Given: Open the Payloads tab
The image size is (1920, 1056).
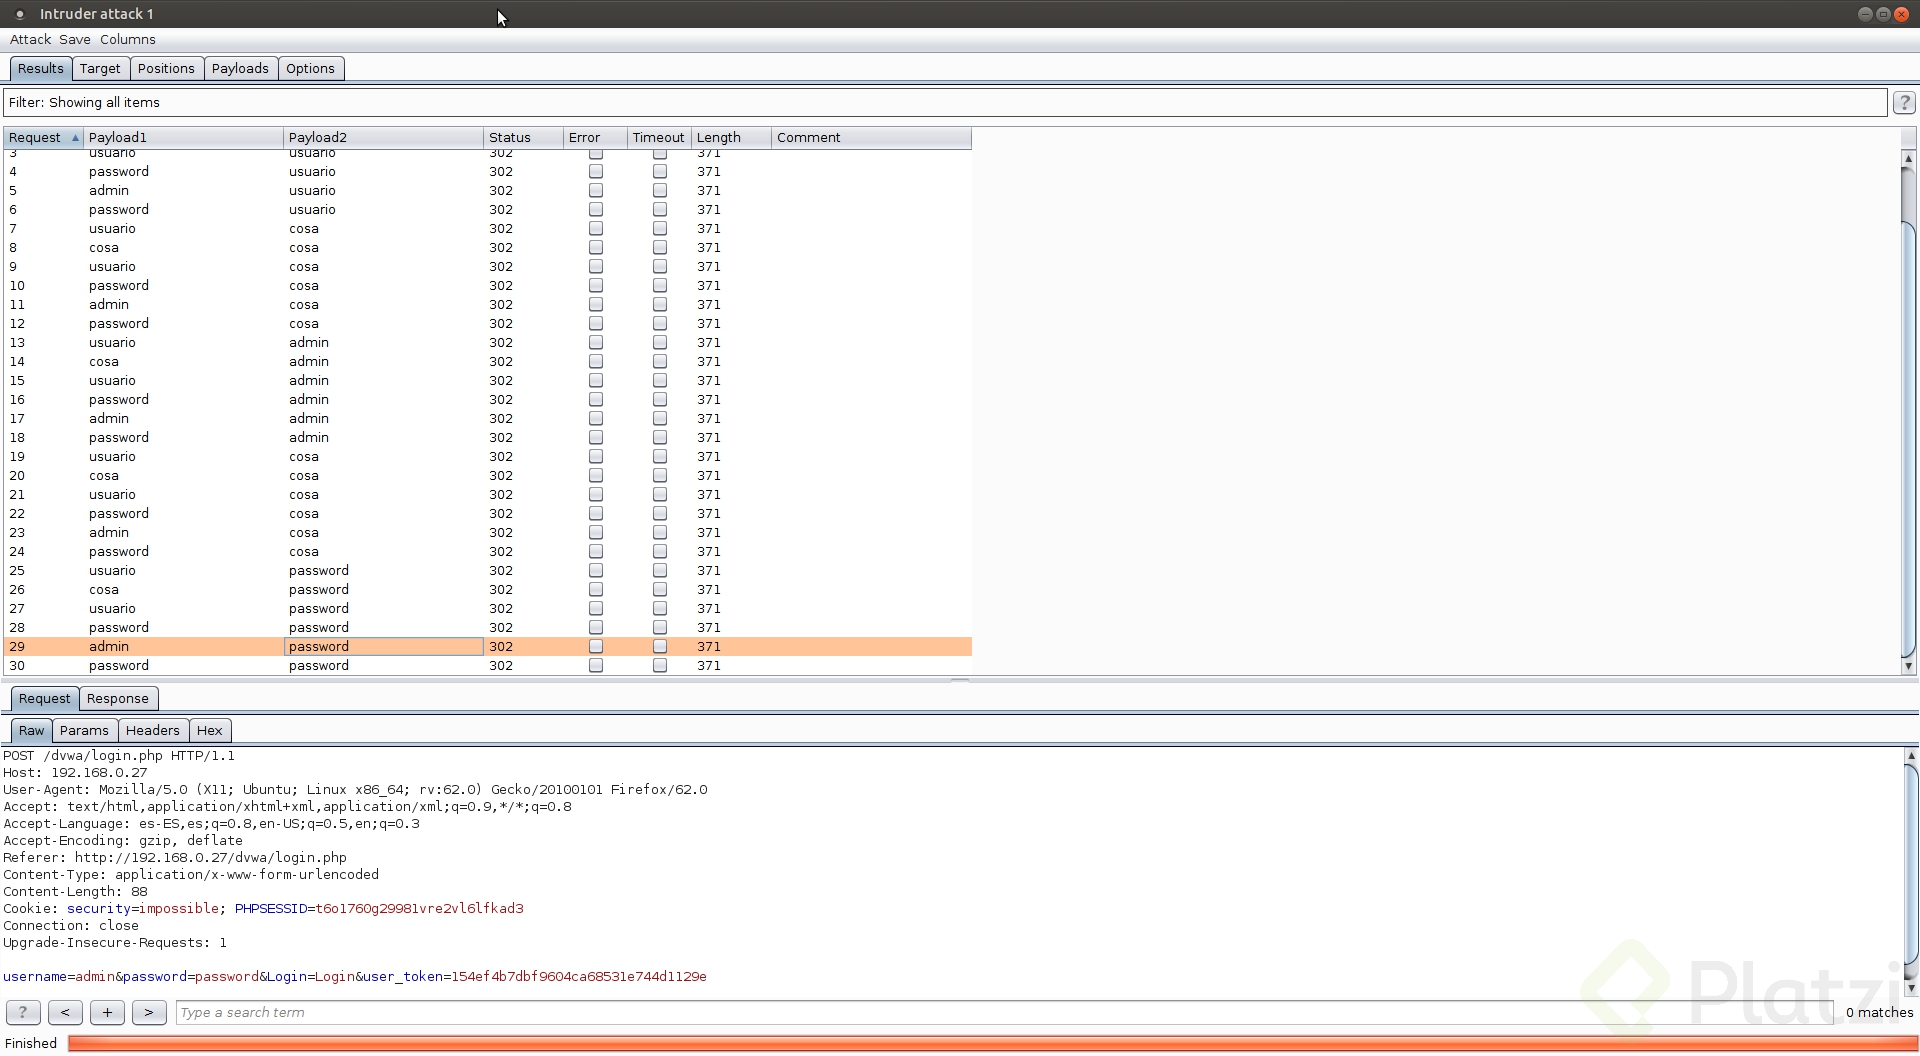Looking at the screenshot, I should 240,69.
